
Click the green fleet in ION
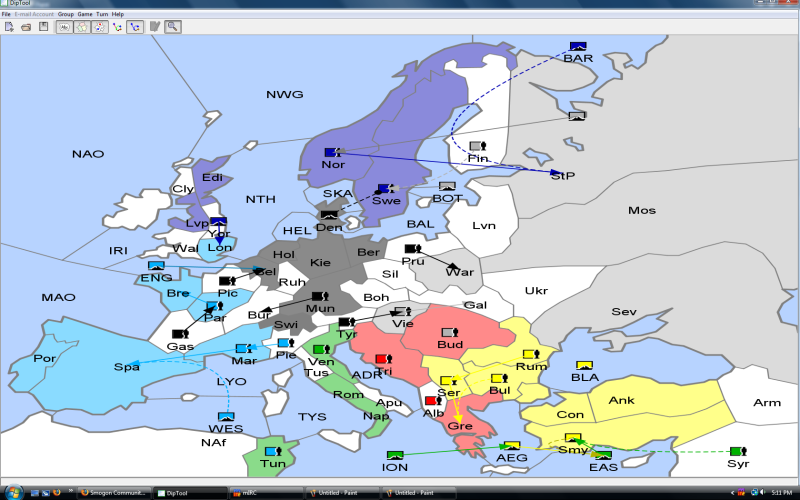pyautogui.click(x=395, y=456)
